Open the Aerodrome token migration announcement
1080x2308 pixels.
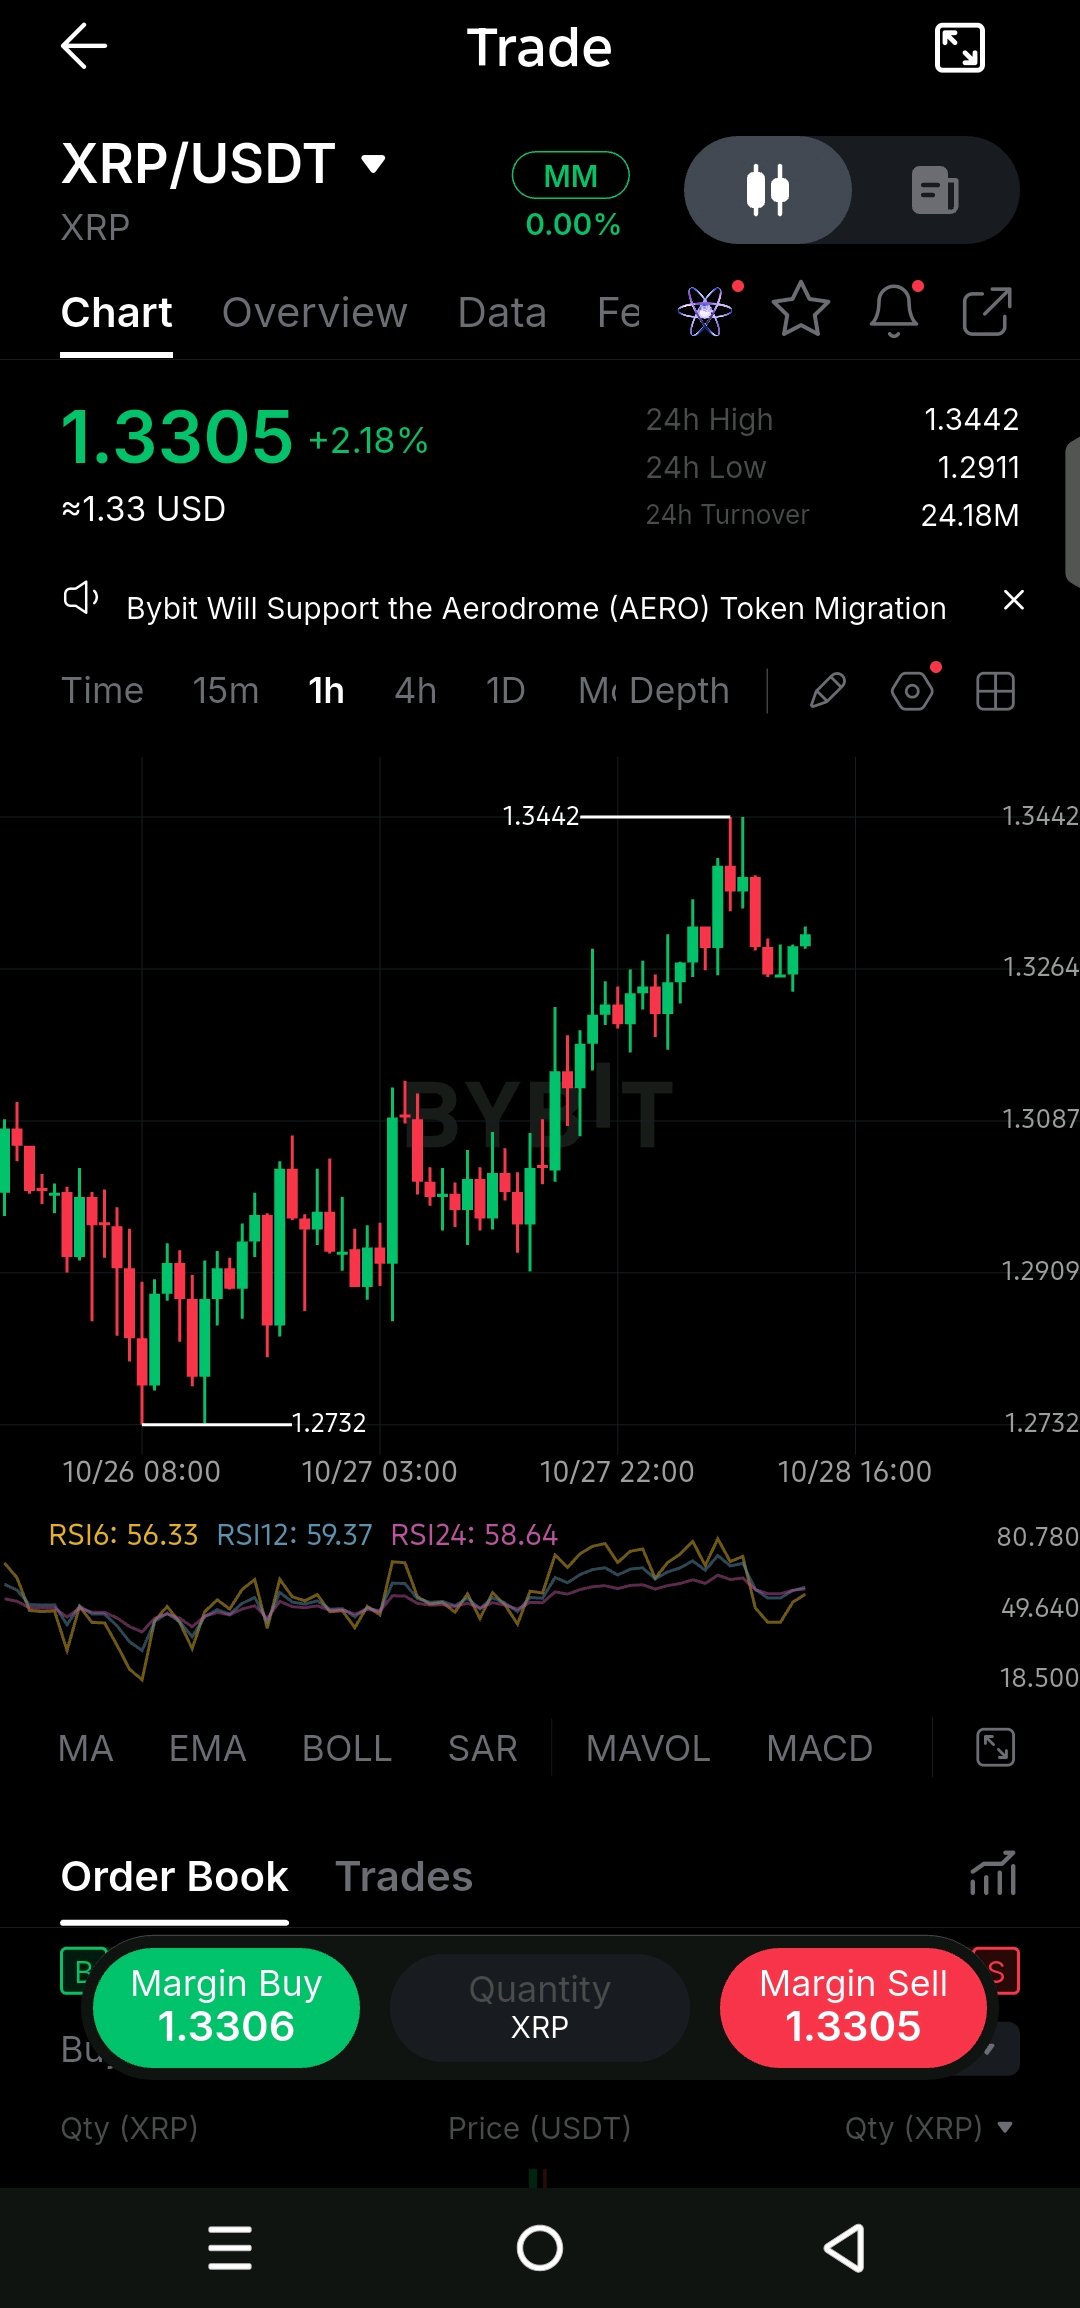pos(536,608)
